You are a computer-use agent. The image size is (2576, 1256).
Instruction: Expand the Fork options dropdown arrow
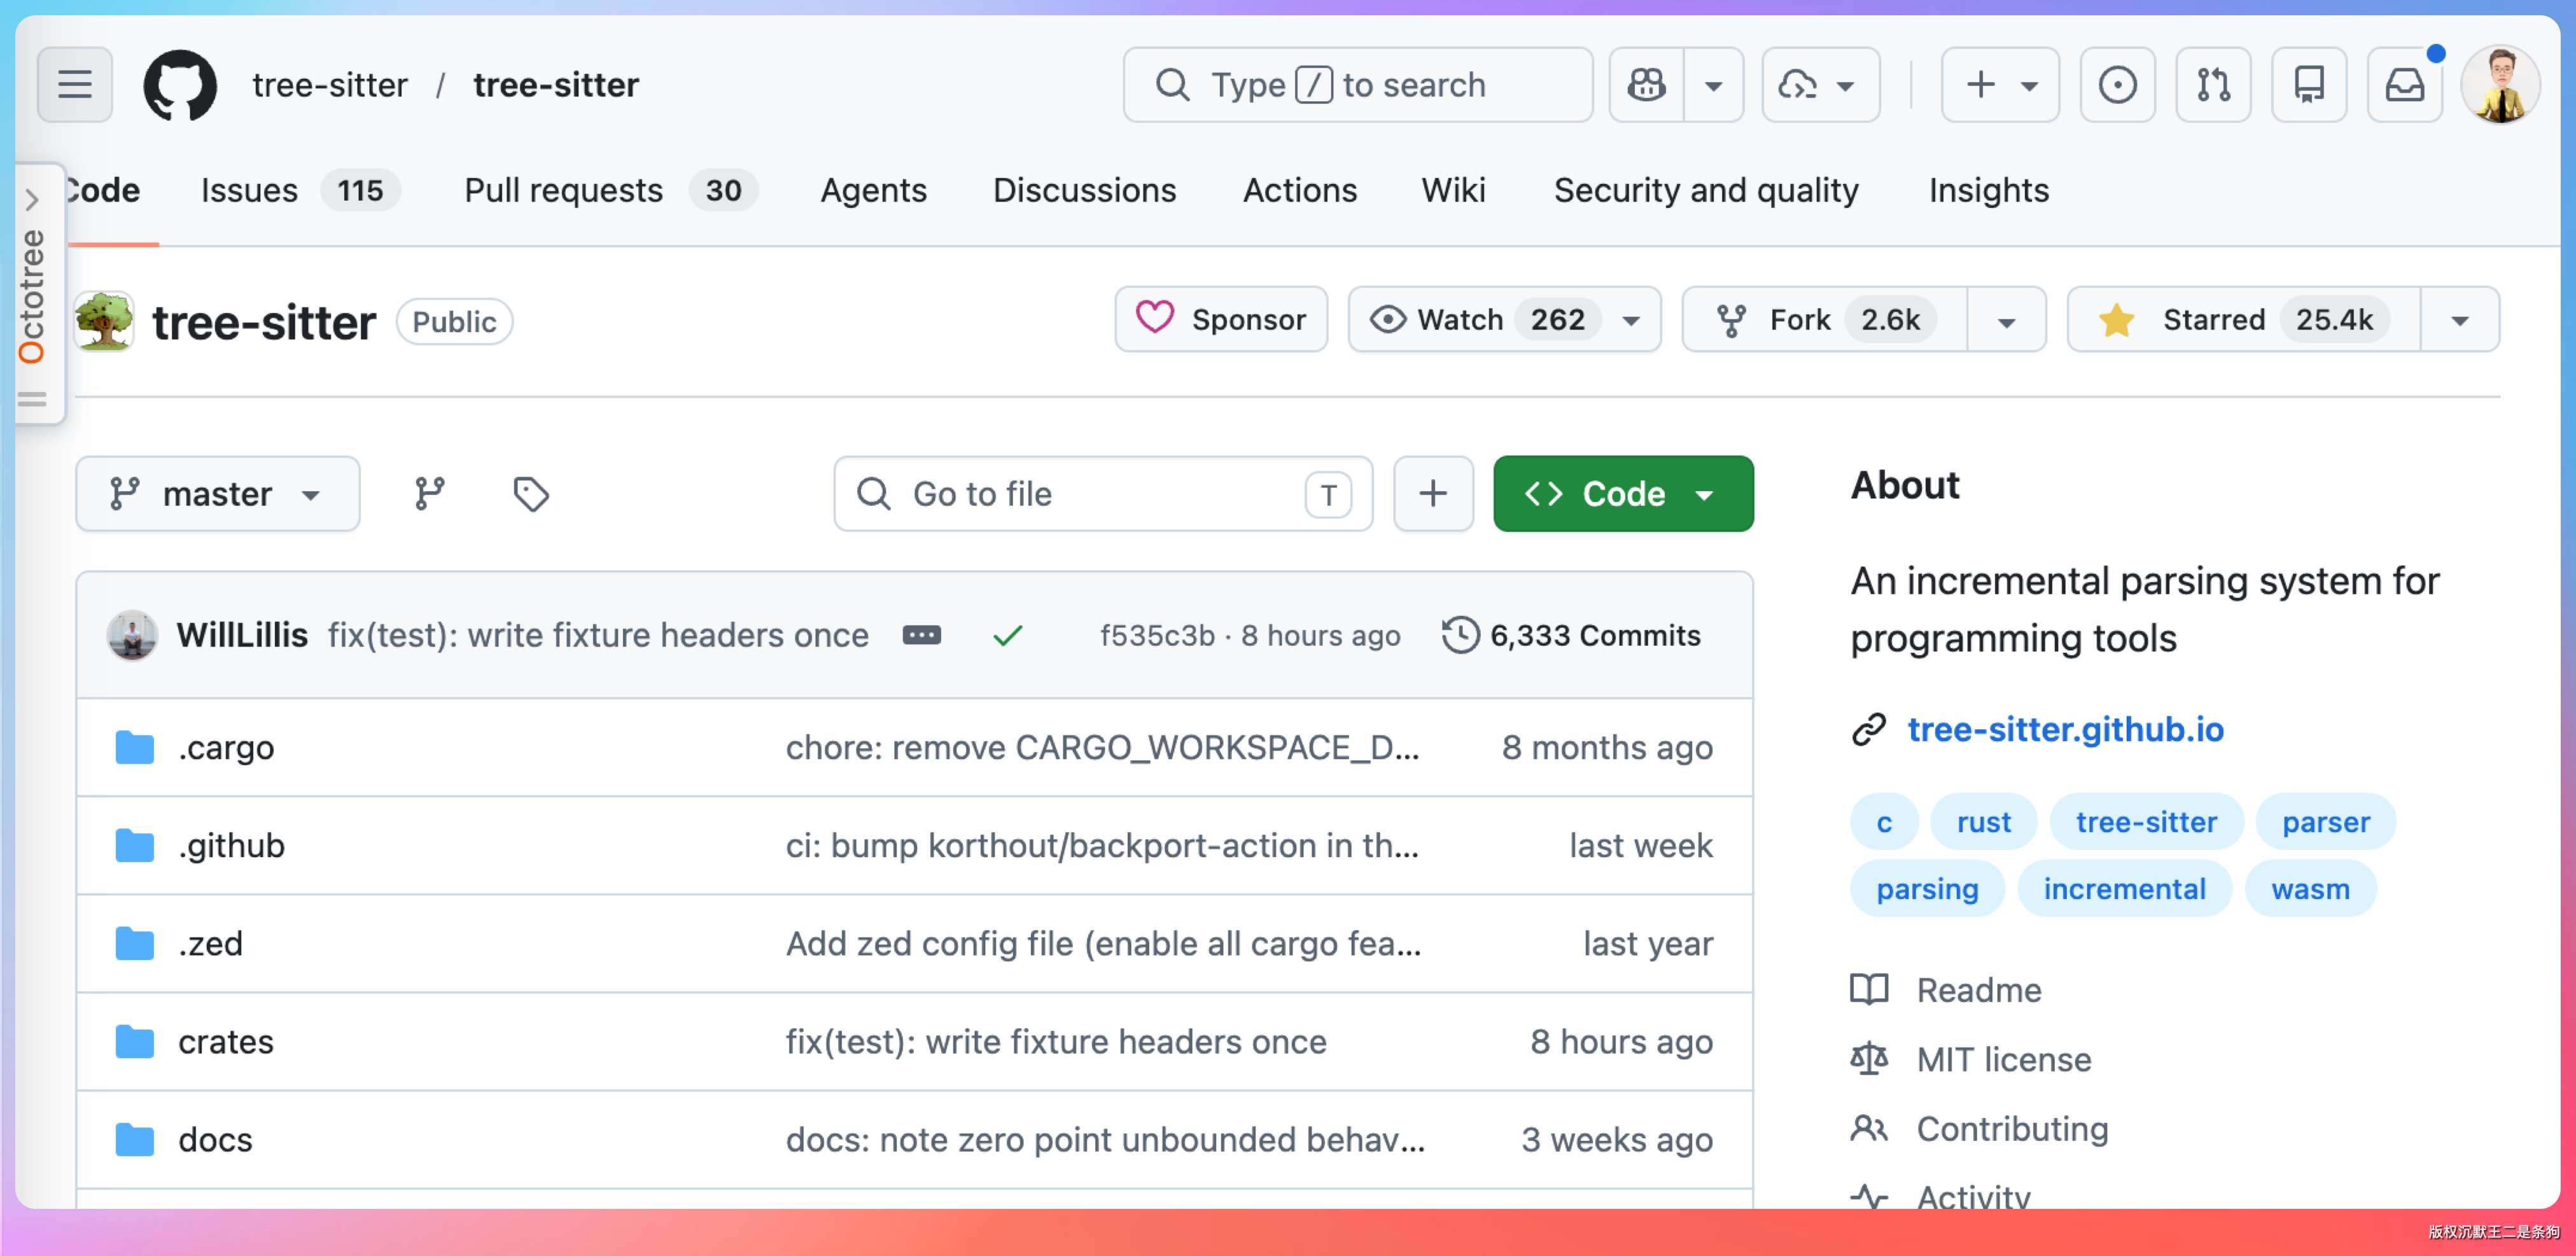coord(2006,319)
